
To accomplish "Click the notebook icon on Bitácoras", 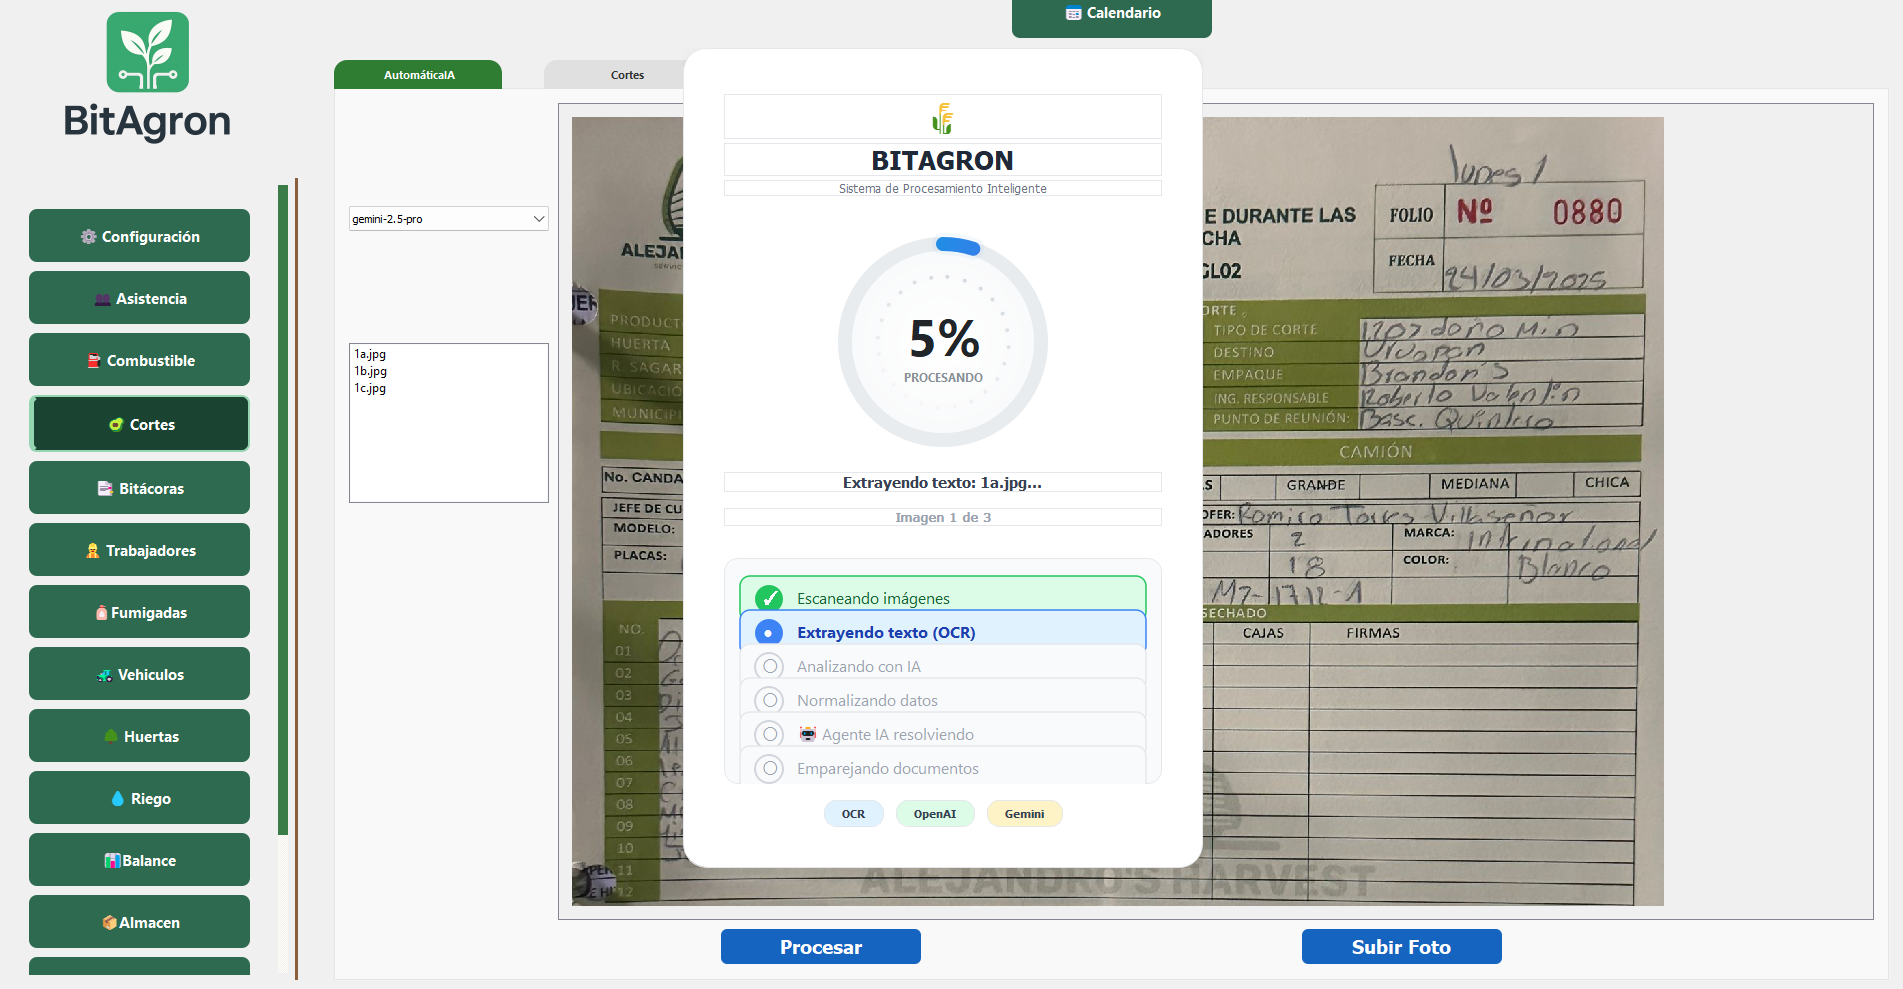I will 105,489.
